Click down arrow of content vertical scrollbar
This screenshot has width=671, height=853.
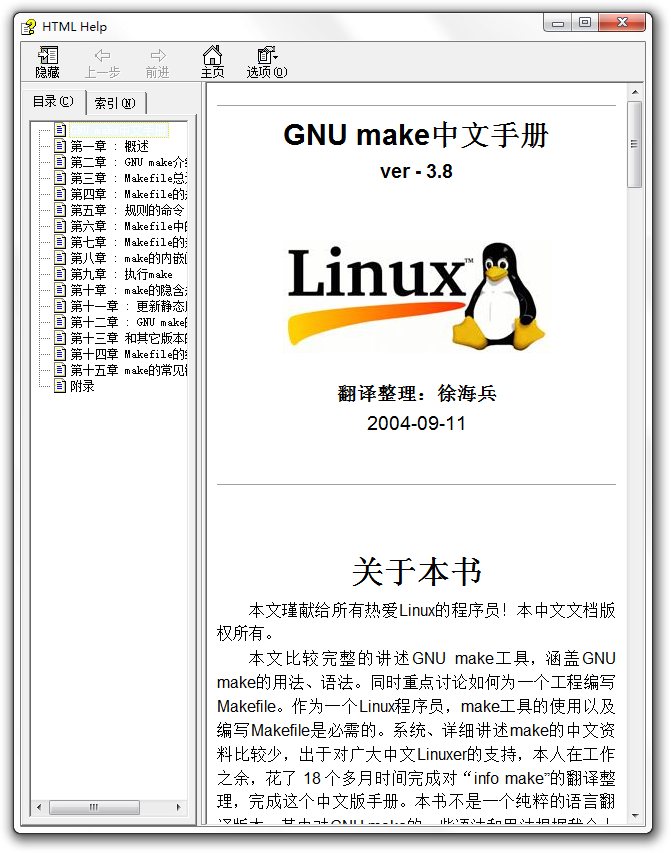coord(635,815)
